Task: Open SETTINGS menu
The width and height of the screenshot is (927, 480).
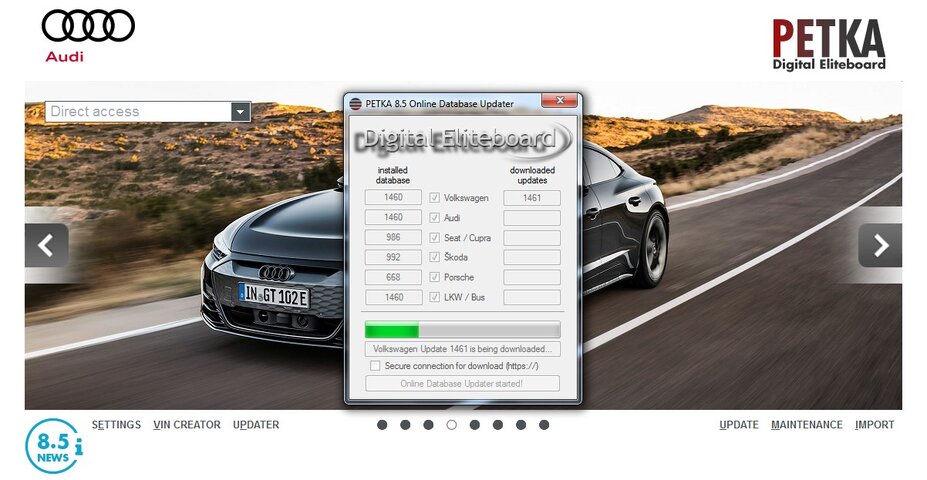Action: (116, 424)
